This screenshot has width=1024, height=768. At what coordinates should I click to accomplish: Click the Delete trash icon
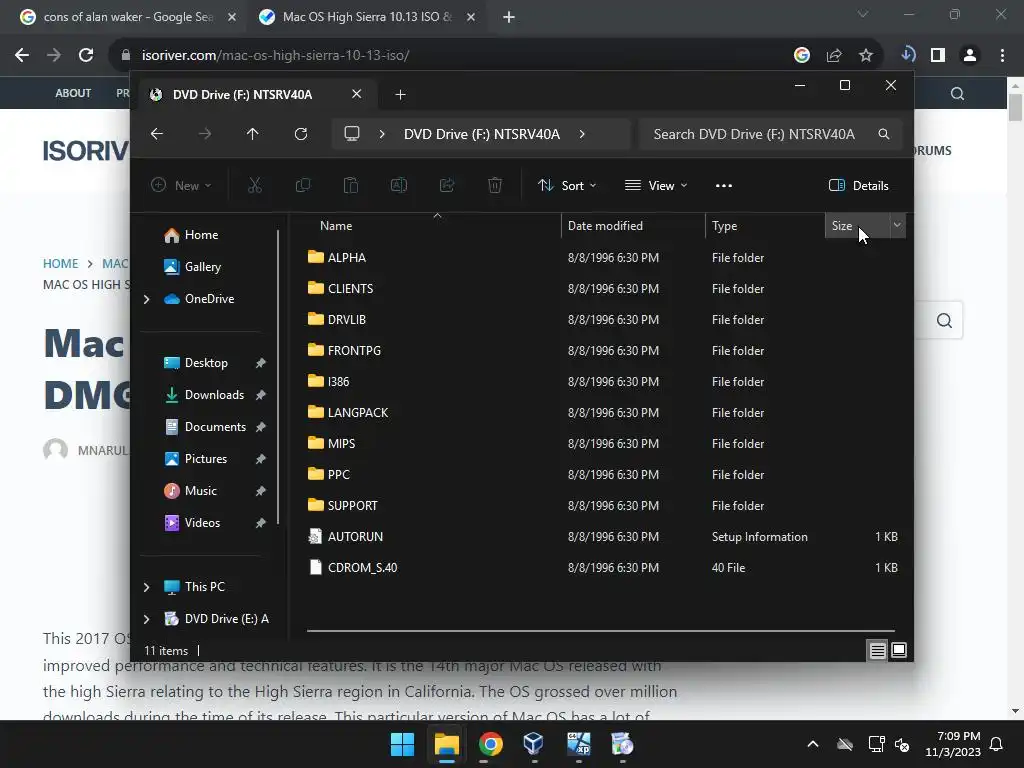(495, 185)
